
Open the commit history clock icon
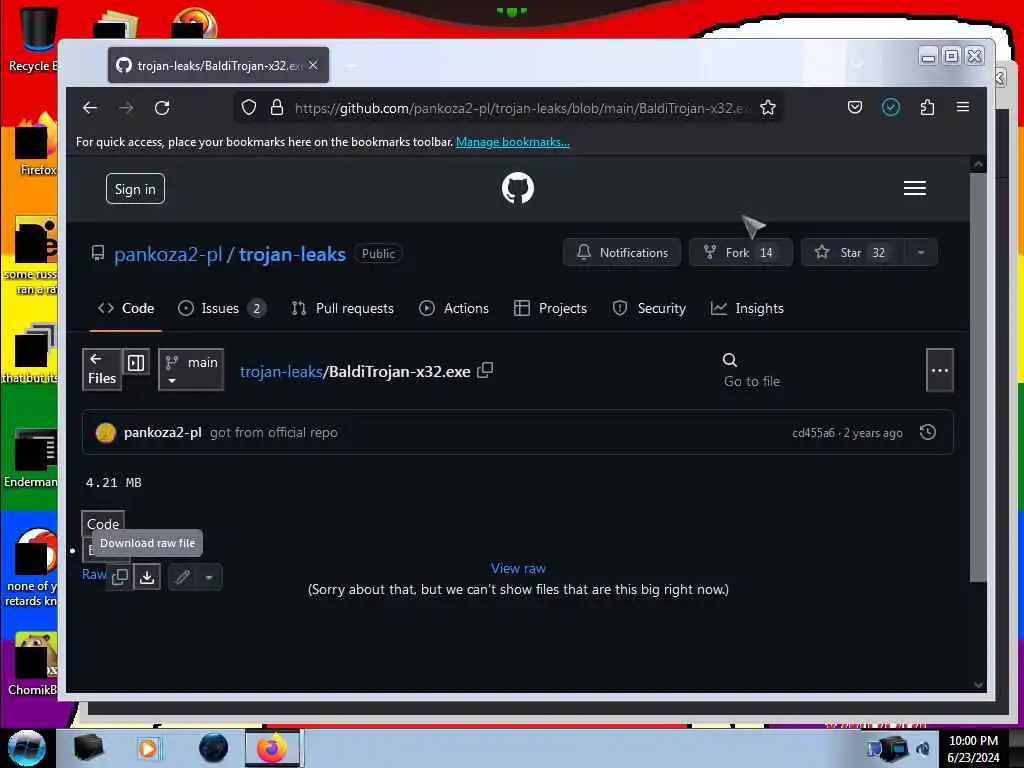(x=927, y=432)
